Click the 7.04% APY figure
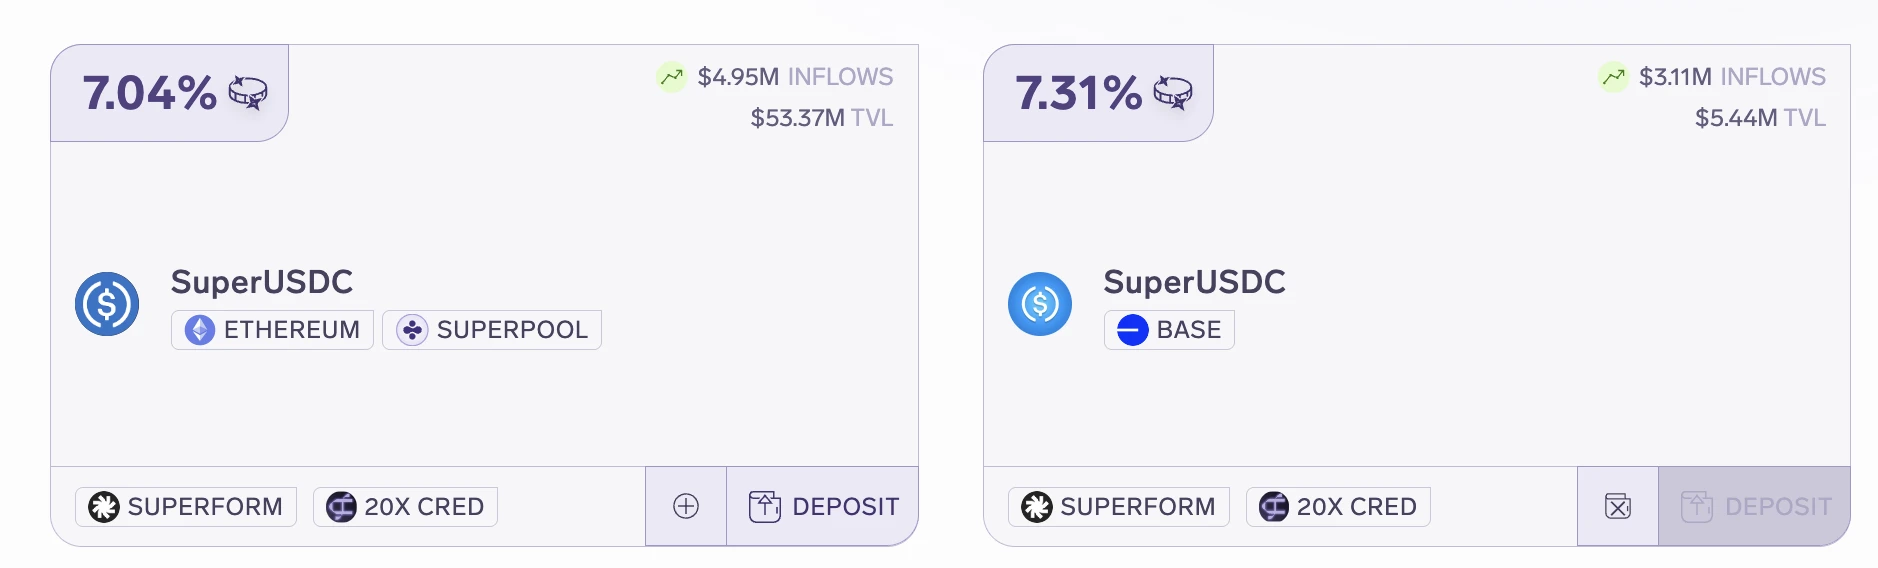1878x568 pixels. 150,93
